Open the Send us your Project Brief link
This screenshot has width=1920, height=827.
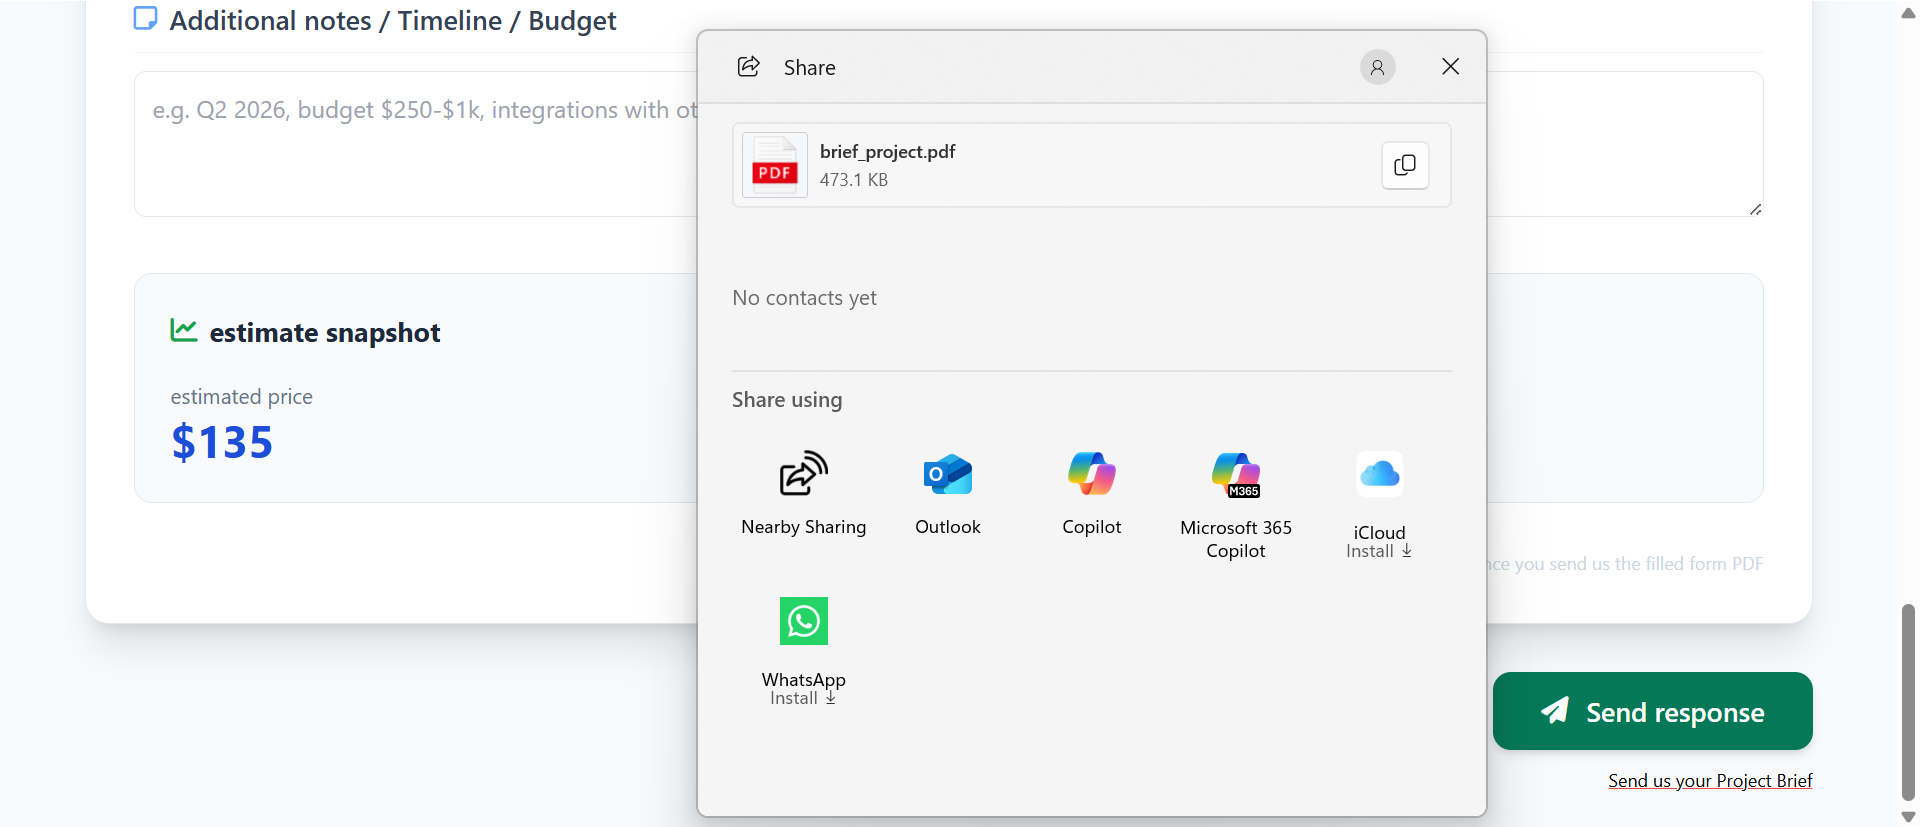(1710, 781)
